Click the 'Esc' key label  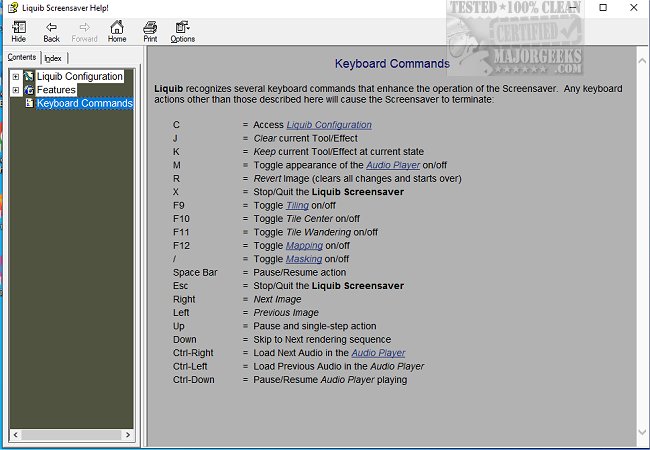pyautogui.click(x=180, y=285)
